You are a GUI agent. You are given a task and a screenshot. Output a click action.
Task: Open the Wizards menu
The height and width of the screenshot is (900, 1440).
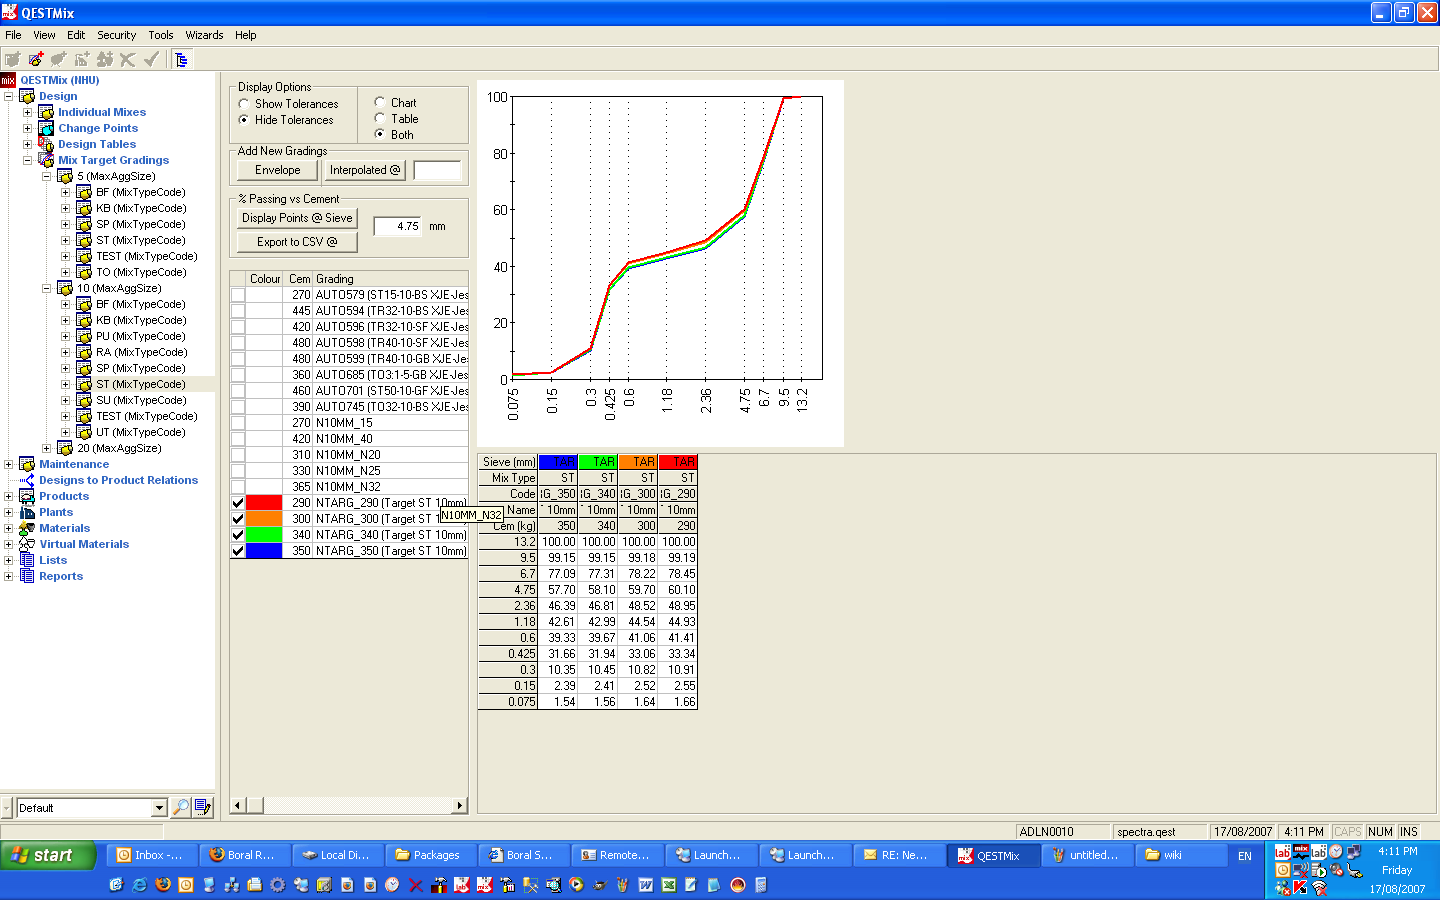point(204,35)
